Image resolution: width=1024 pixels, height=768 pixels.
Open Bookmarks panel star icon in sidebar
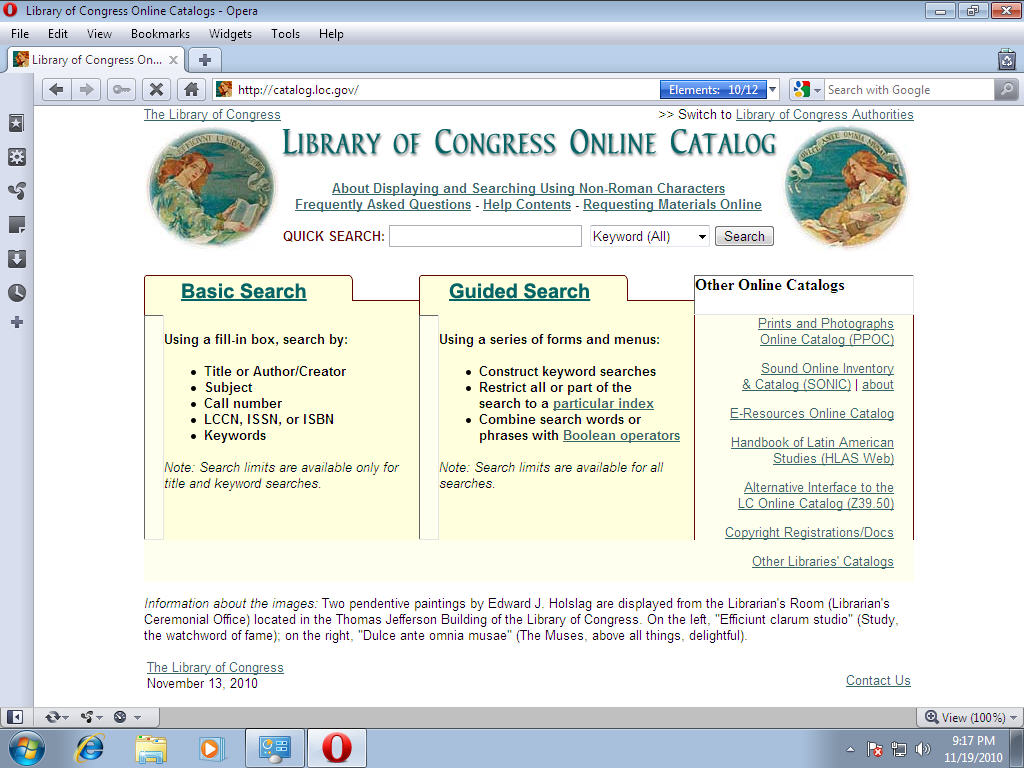pyautogui.click(x=17, y=123)
